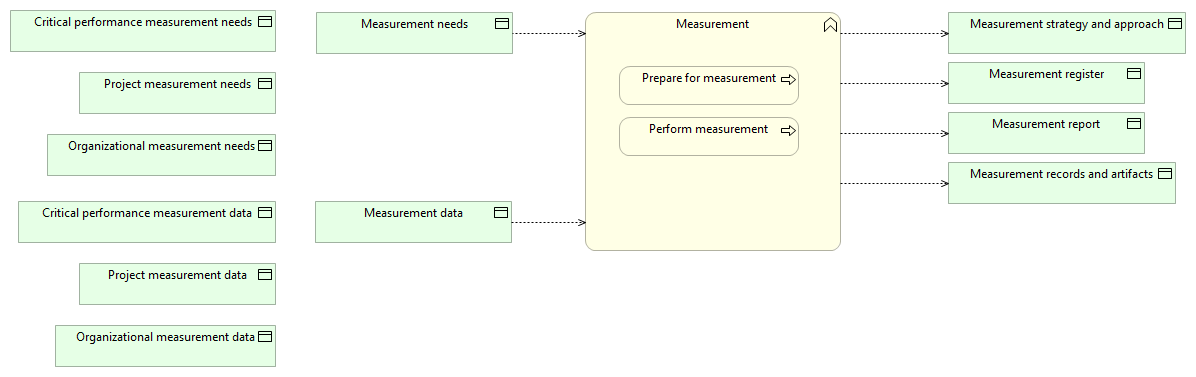Viewport: 1196px width, 377px height.
Task: Select the 'Organizational measurement data' label
Action: tap(166, 337)
